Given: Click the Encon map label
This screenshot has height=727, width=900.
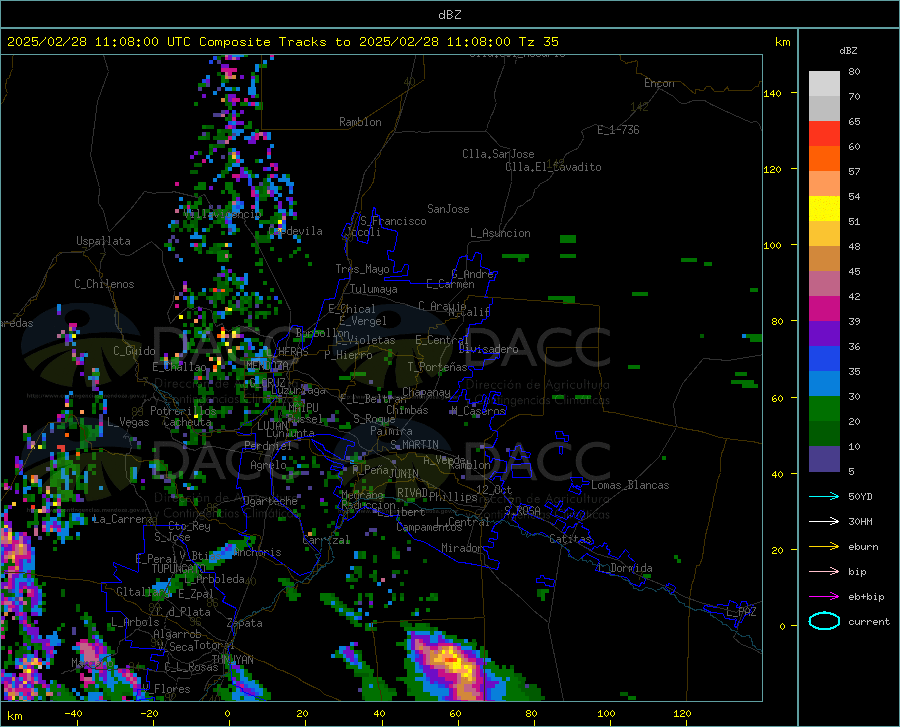Looking at the screenshot, I should [659, 83].
